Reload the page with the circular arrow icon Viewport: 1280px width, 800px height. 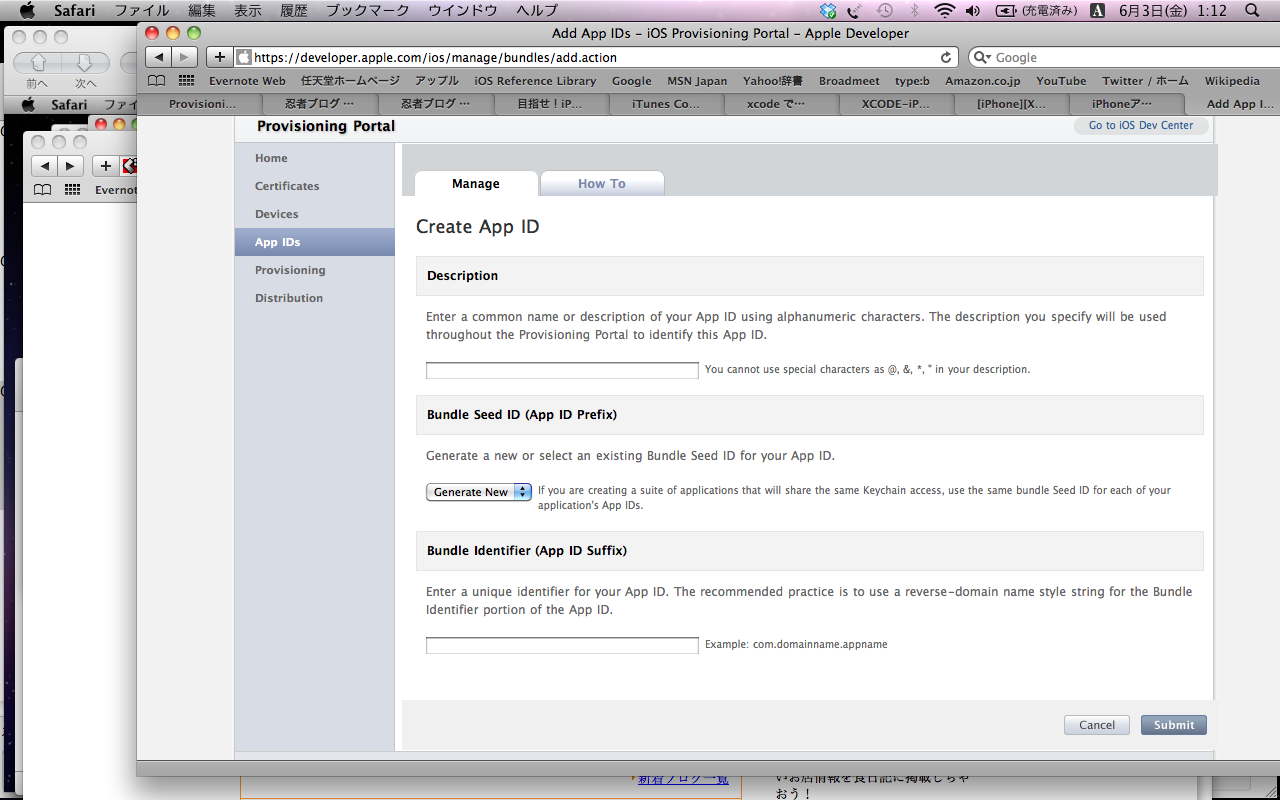946,57
